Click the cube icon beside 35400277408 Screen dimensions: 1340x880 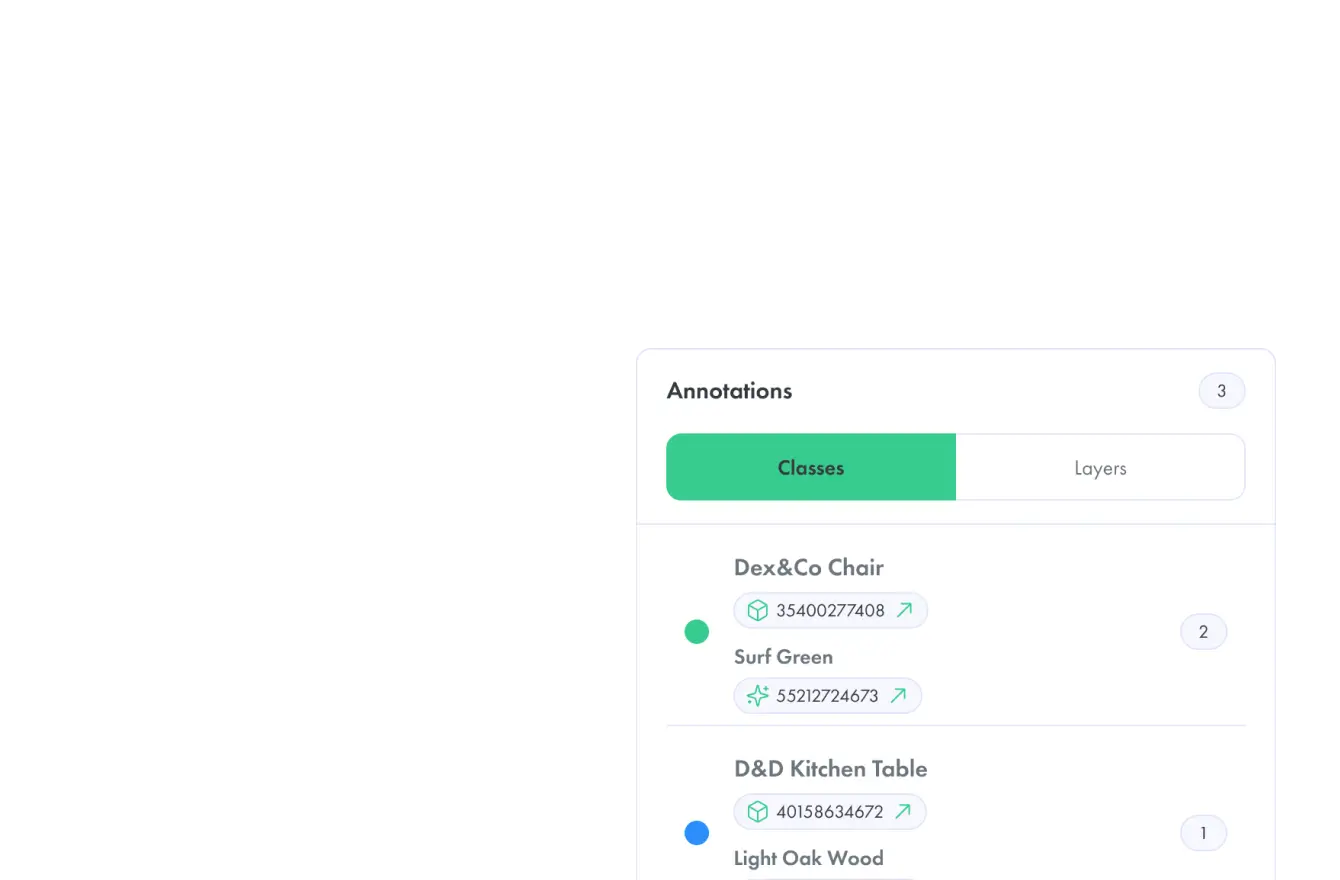tap(758, 610)
